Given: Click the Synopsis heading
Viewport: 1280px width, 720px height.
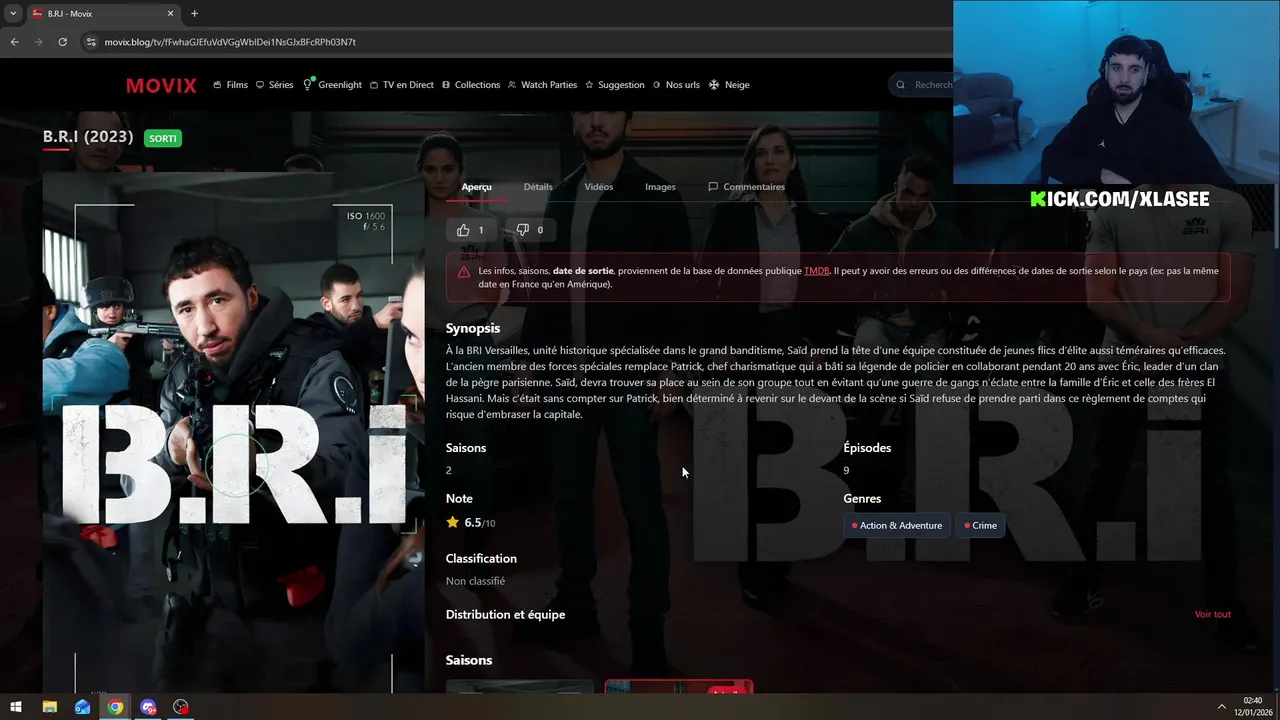Looking at the screenshot, I should click(x=473, y=328).
